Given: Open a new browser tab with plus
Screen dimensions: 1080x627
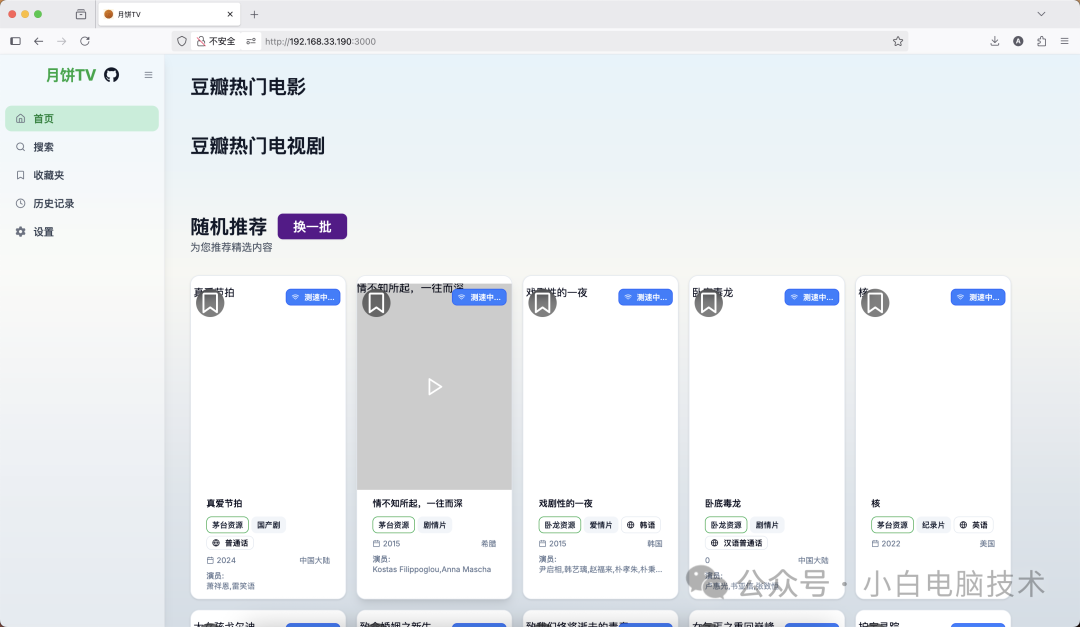Looking at the screenshot, I should [x=254, y=14].
